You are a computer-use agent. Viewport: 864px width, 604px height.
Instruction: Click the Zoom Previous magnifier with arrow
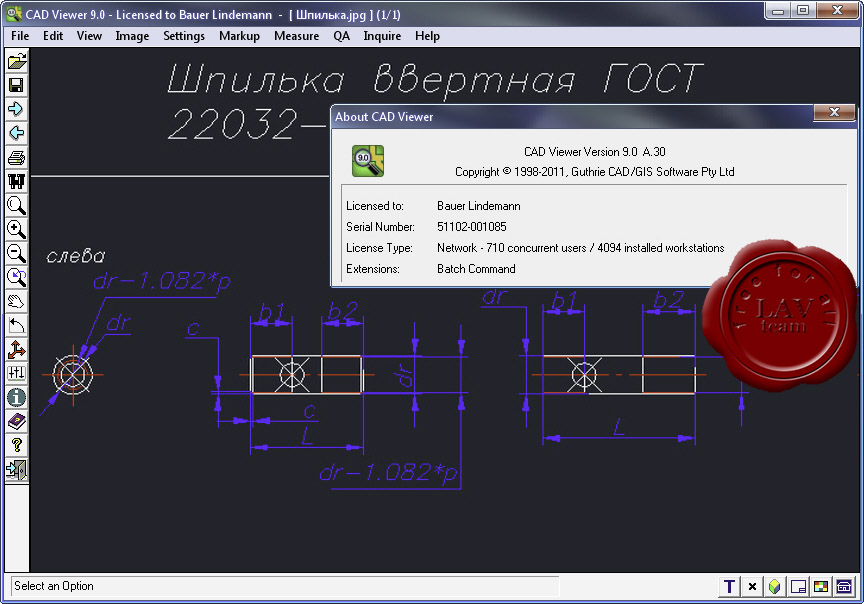click(17, 277)
